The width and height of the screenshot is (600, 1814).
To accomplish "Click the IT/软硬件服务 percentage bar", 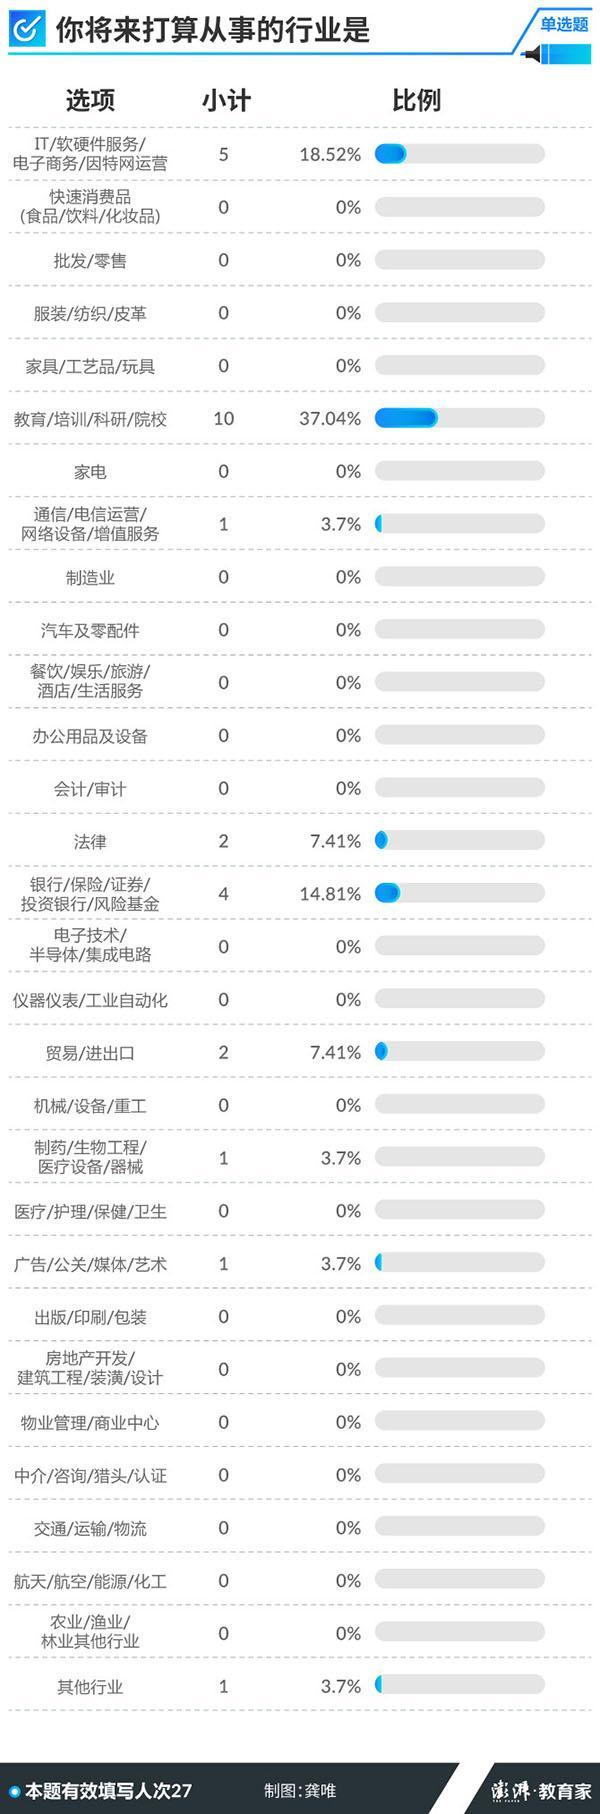I will pyautogui.click(x=460, y=154).
